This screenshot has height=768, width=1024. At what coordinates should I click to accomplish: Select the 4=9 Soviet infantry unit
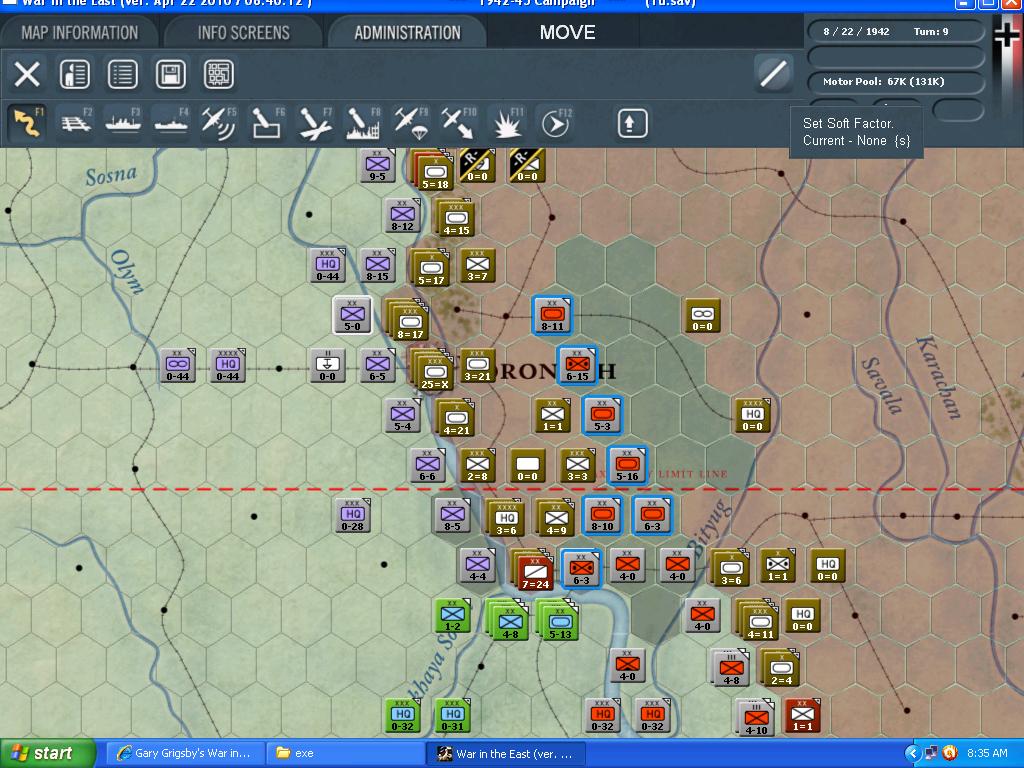556,519
